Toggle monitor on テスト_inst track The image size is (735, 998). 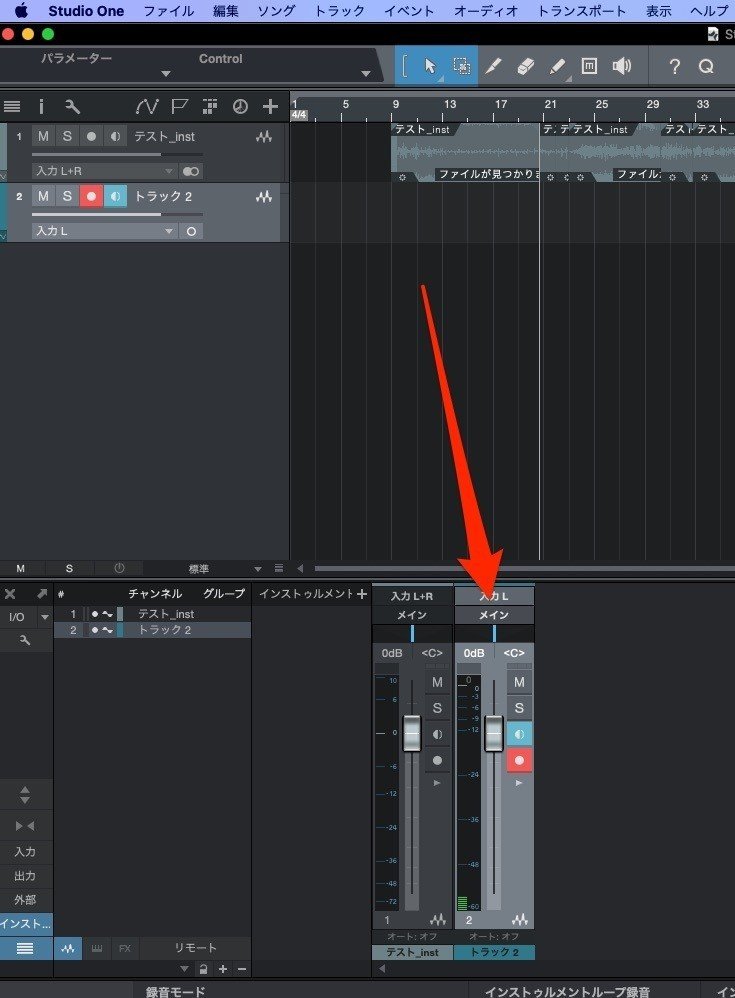pyautogui.click(x=115, y=136)
